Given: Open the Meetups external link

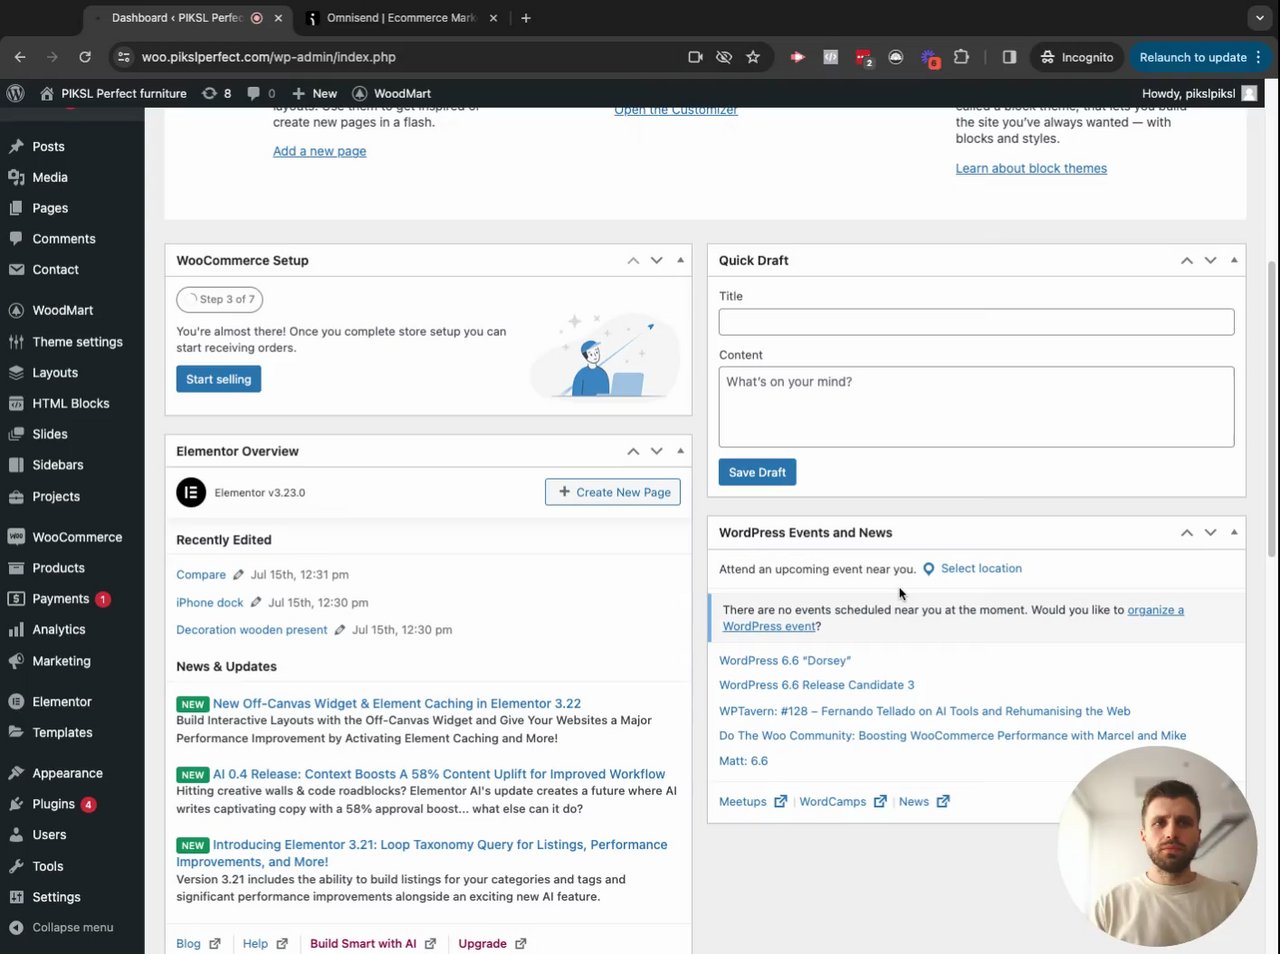Looking at the screenshot, I should pos(753,802).
